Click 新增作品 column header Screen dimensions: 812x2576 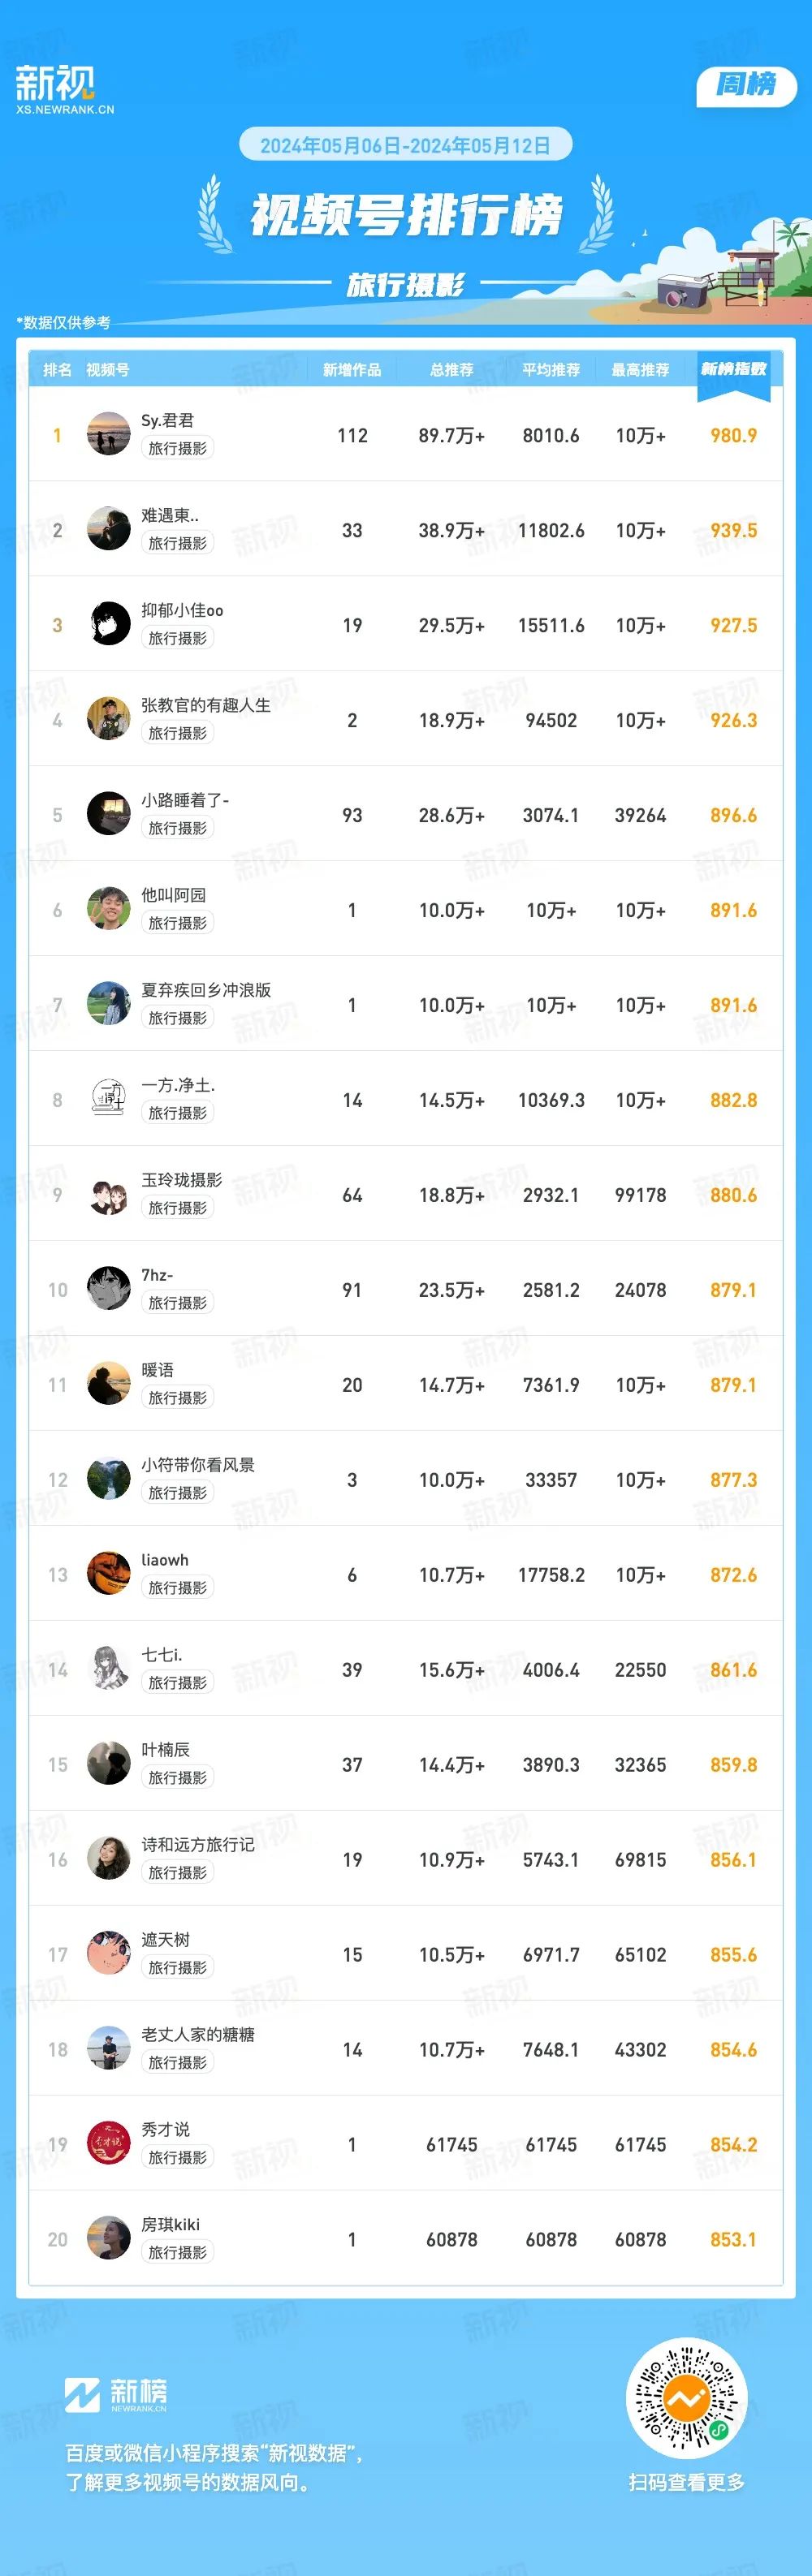coord(352,370)
